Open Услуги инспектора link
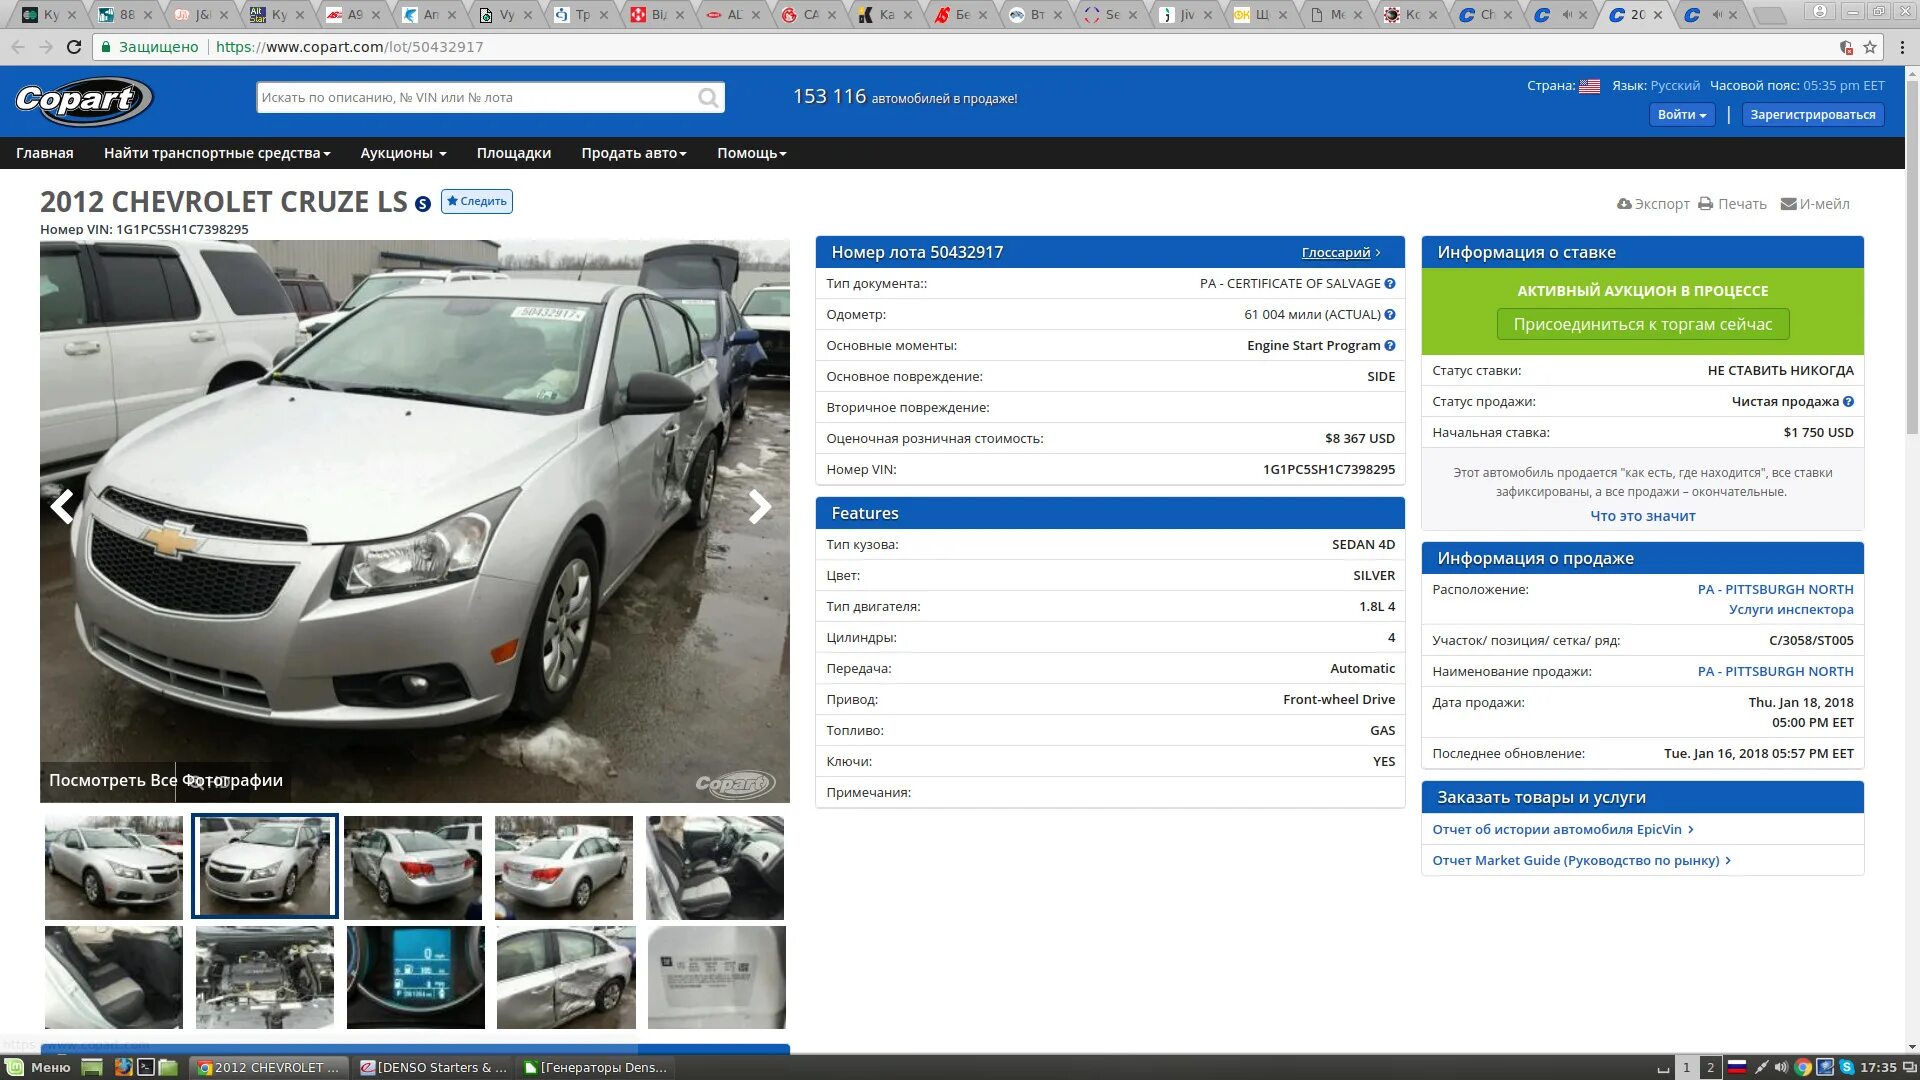The width and height of the screenshot is (1920, 1080). click(1790, 610)
